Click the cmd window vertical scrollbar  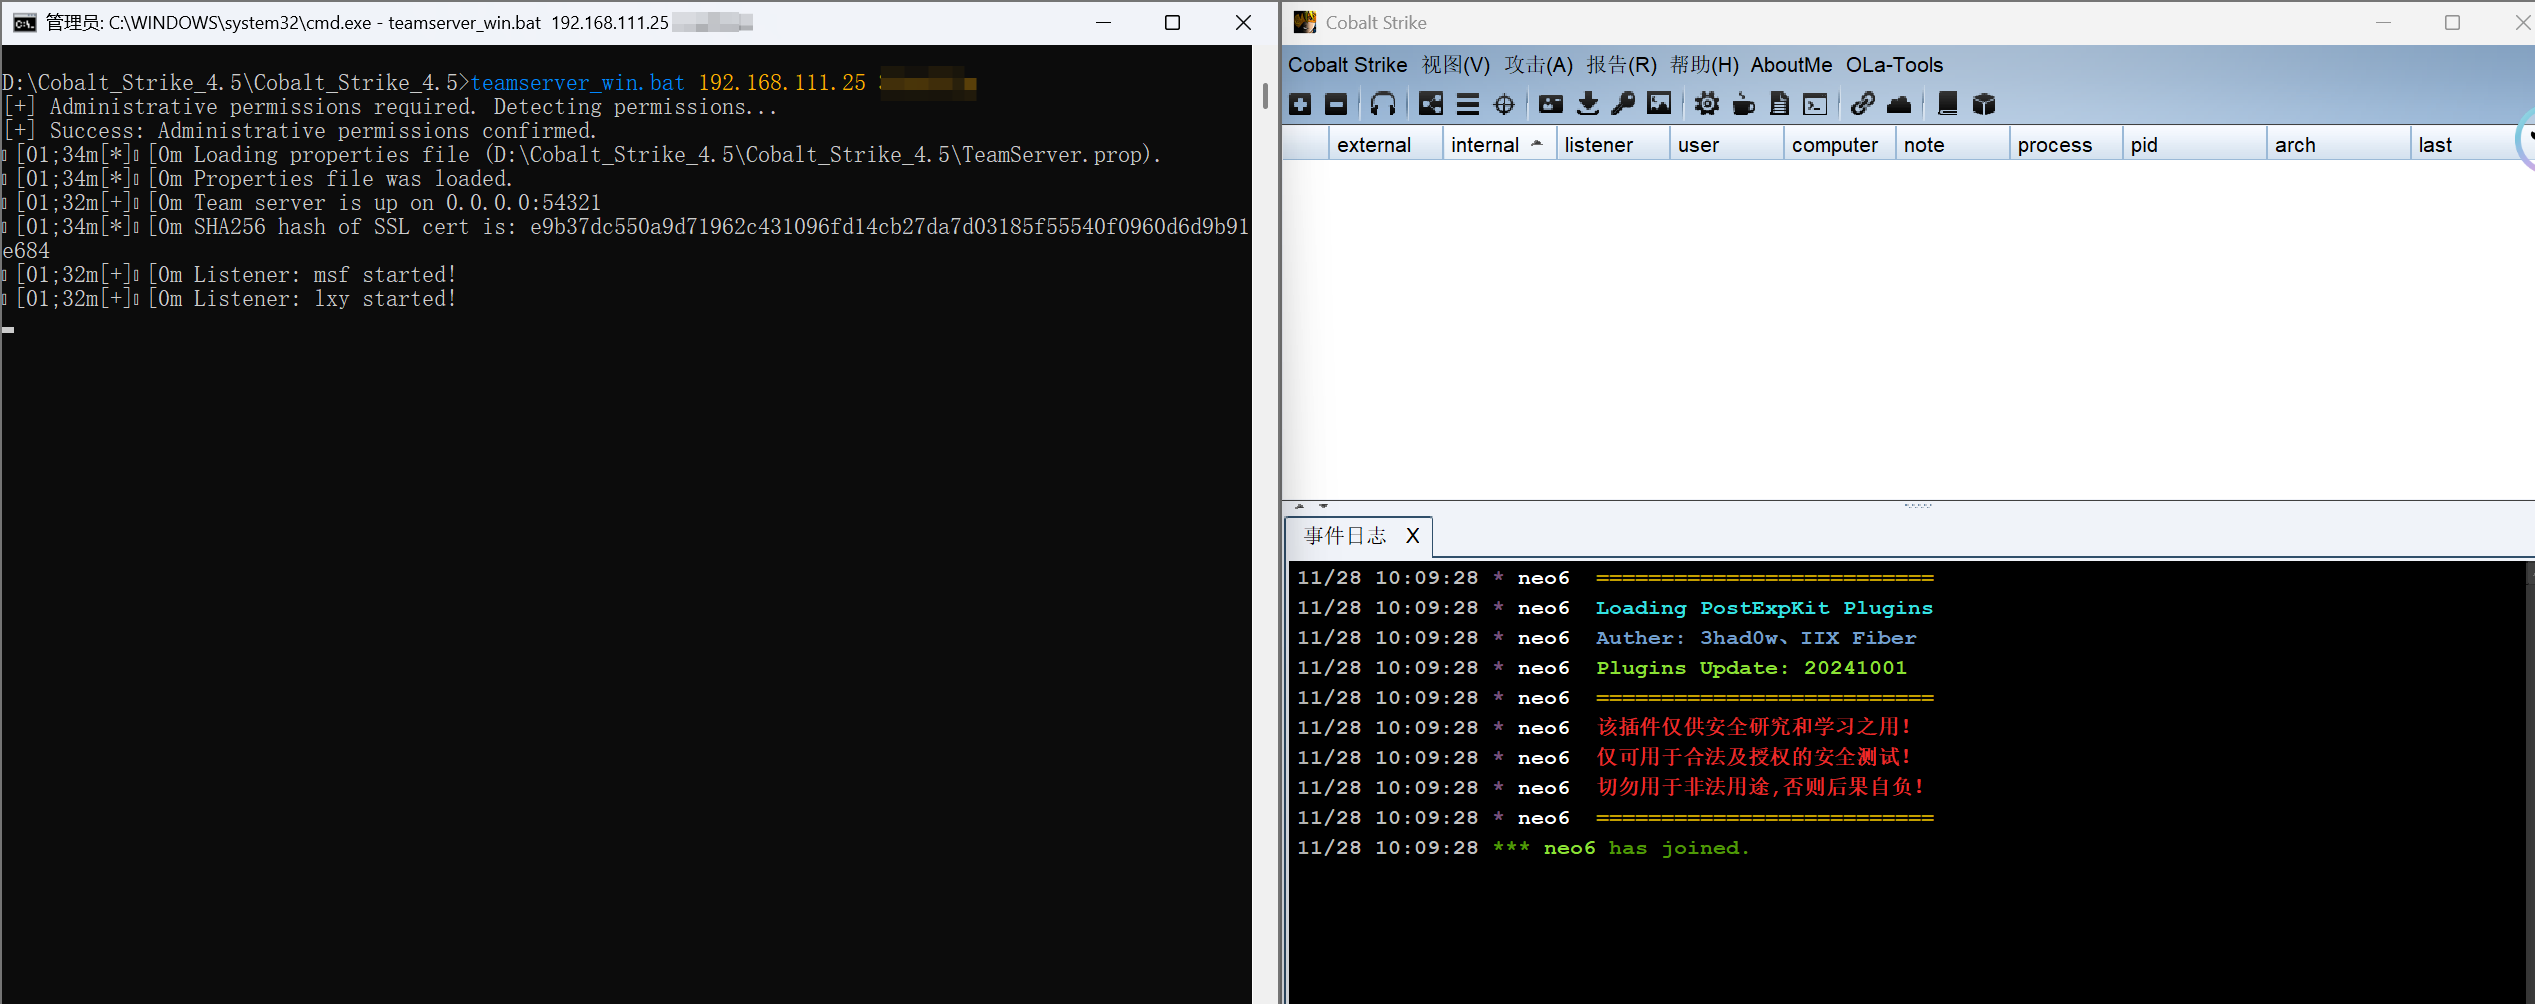(1265, 97)
